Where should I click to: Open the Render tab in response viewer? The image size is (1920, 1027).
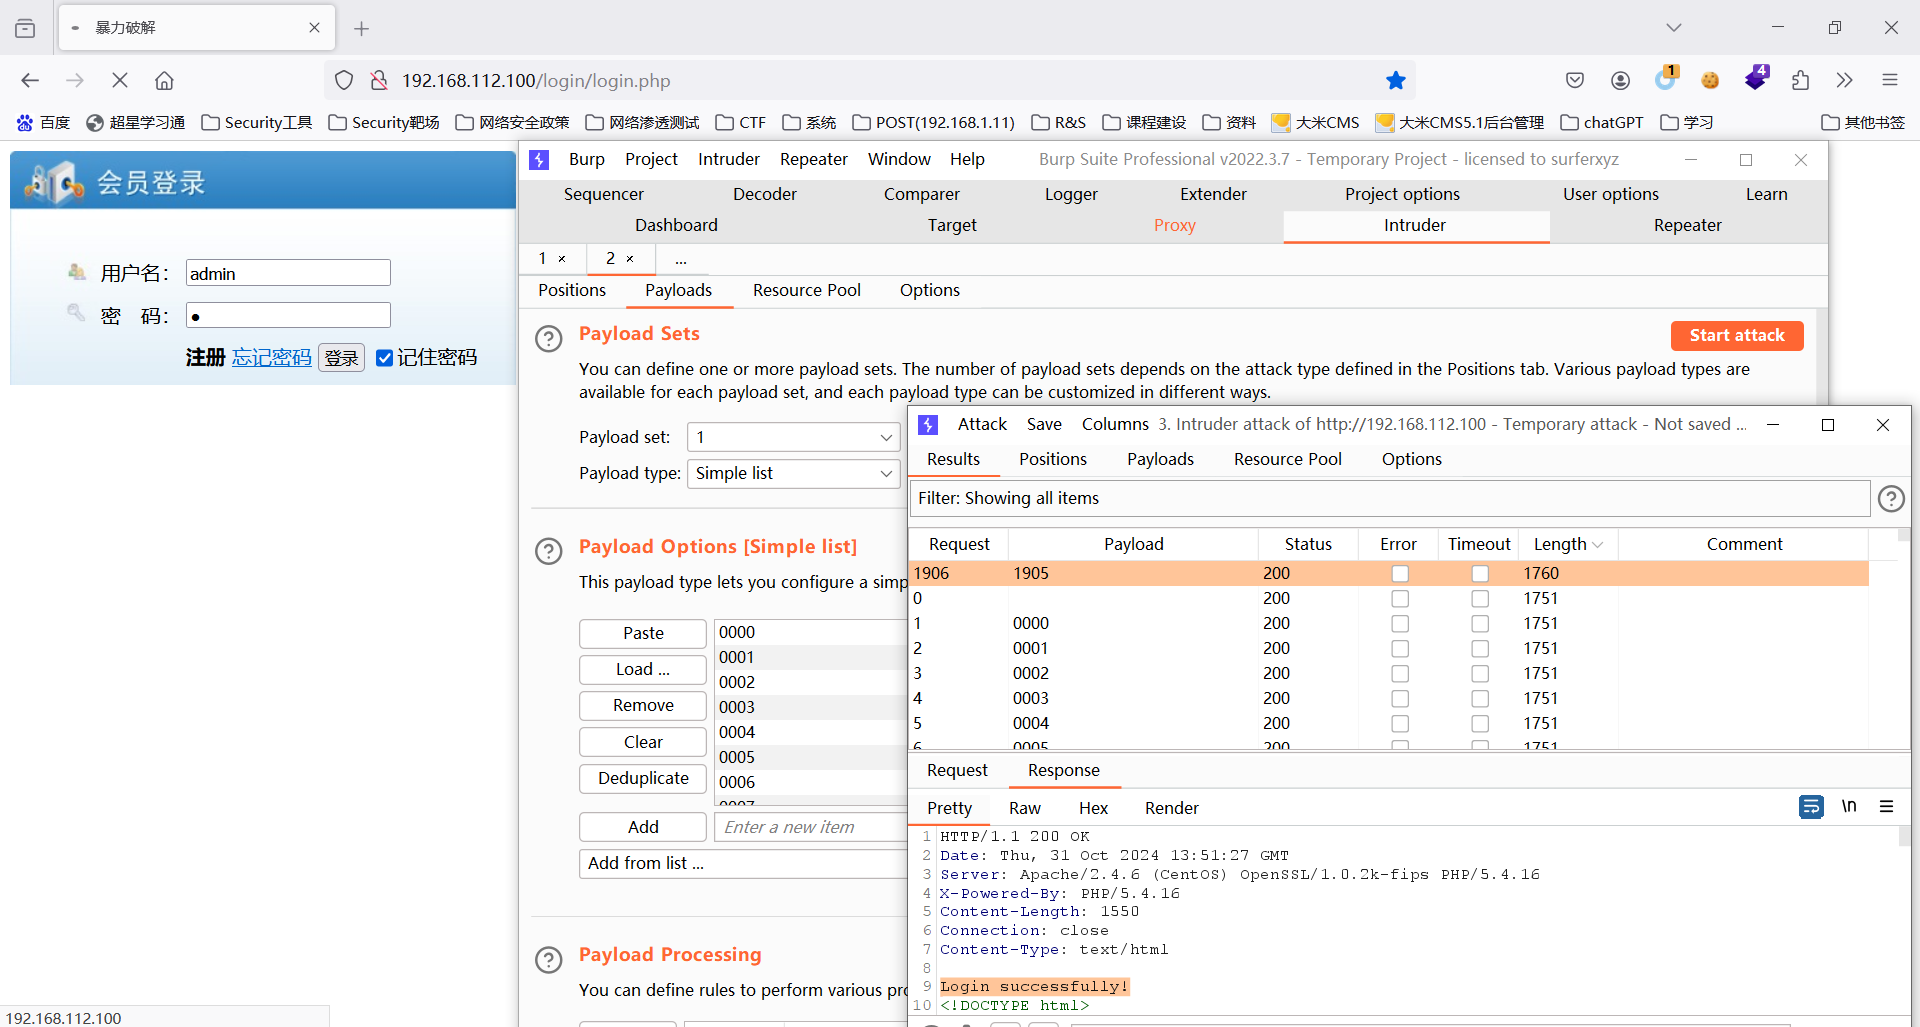click(1171, 808)
